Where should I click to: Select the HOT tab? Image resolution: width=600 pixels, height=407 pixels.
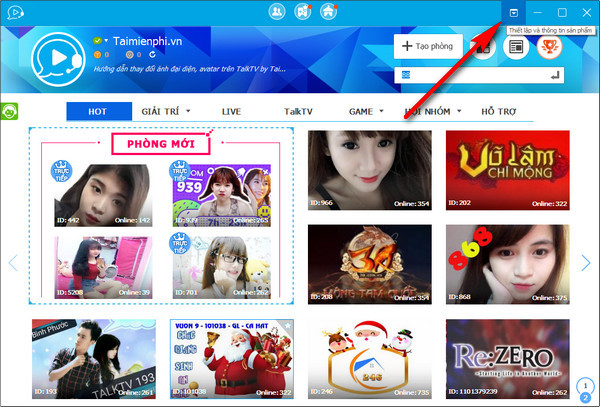tap(99, 111)
